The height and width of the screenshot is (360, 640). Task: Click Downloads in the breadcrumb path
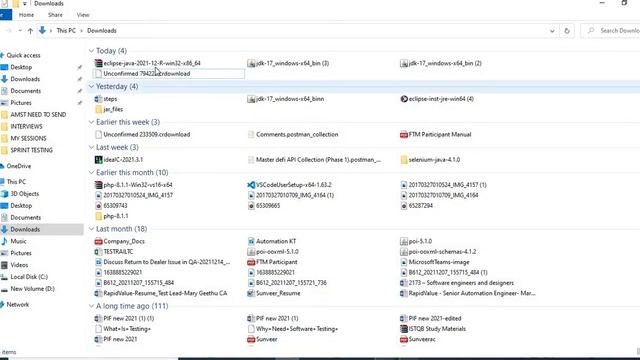point(102,31)
